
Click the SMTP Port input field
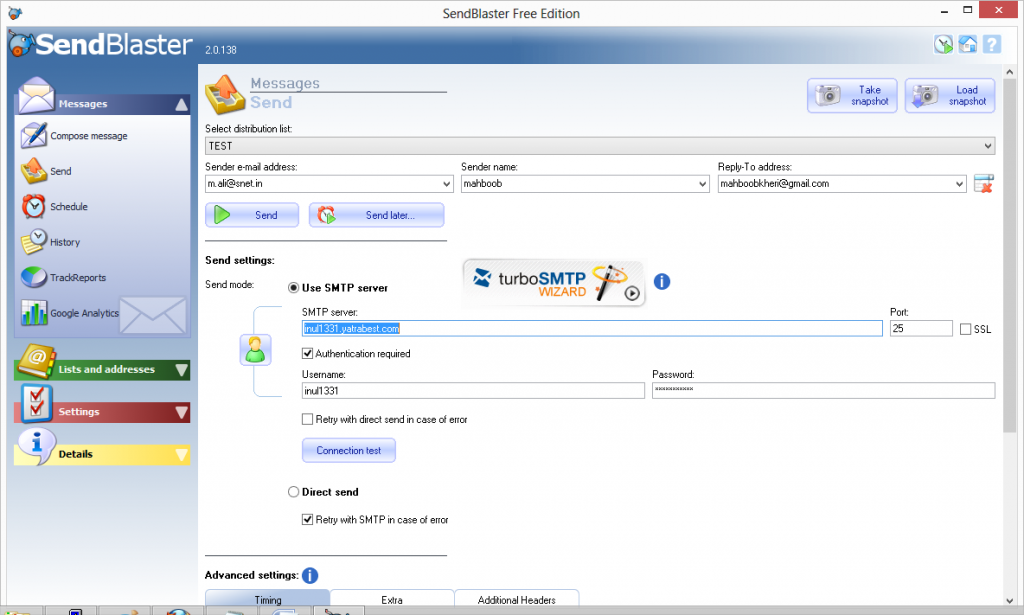[920, 328]
